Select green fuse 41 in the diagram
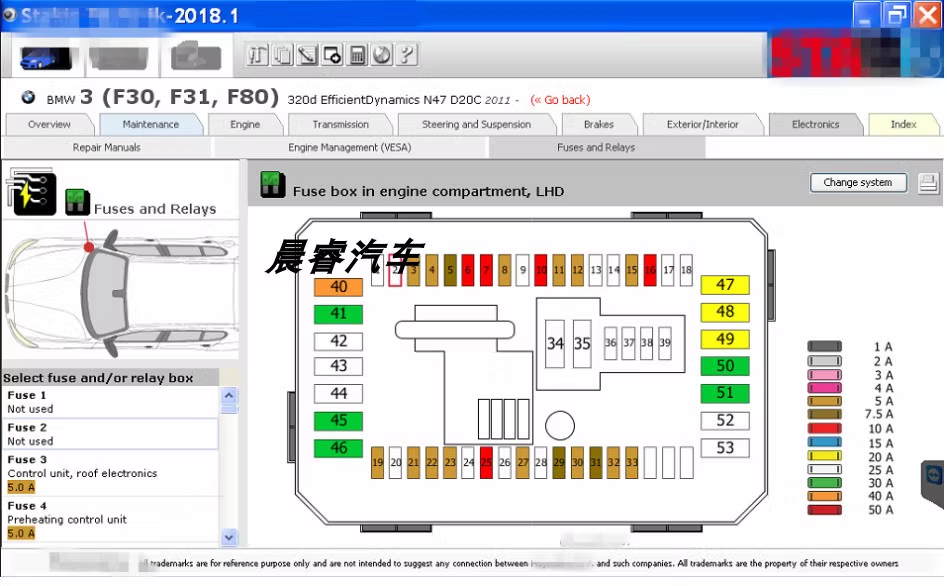947x586 pixels. [338, 314]
